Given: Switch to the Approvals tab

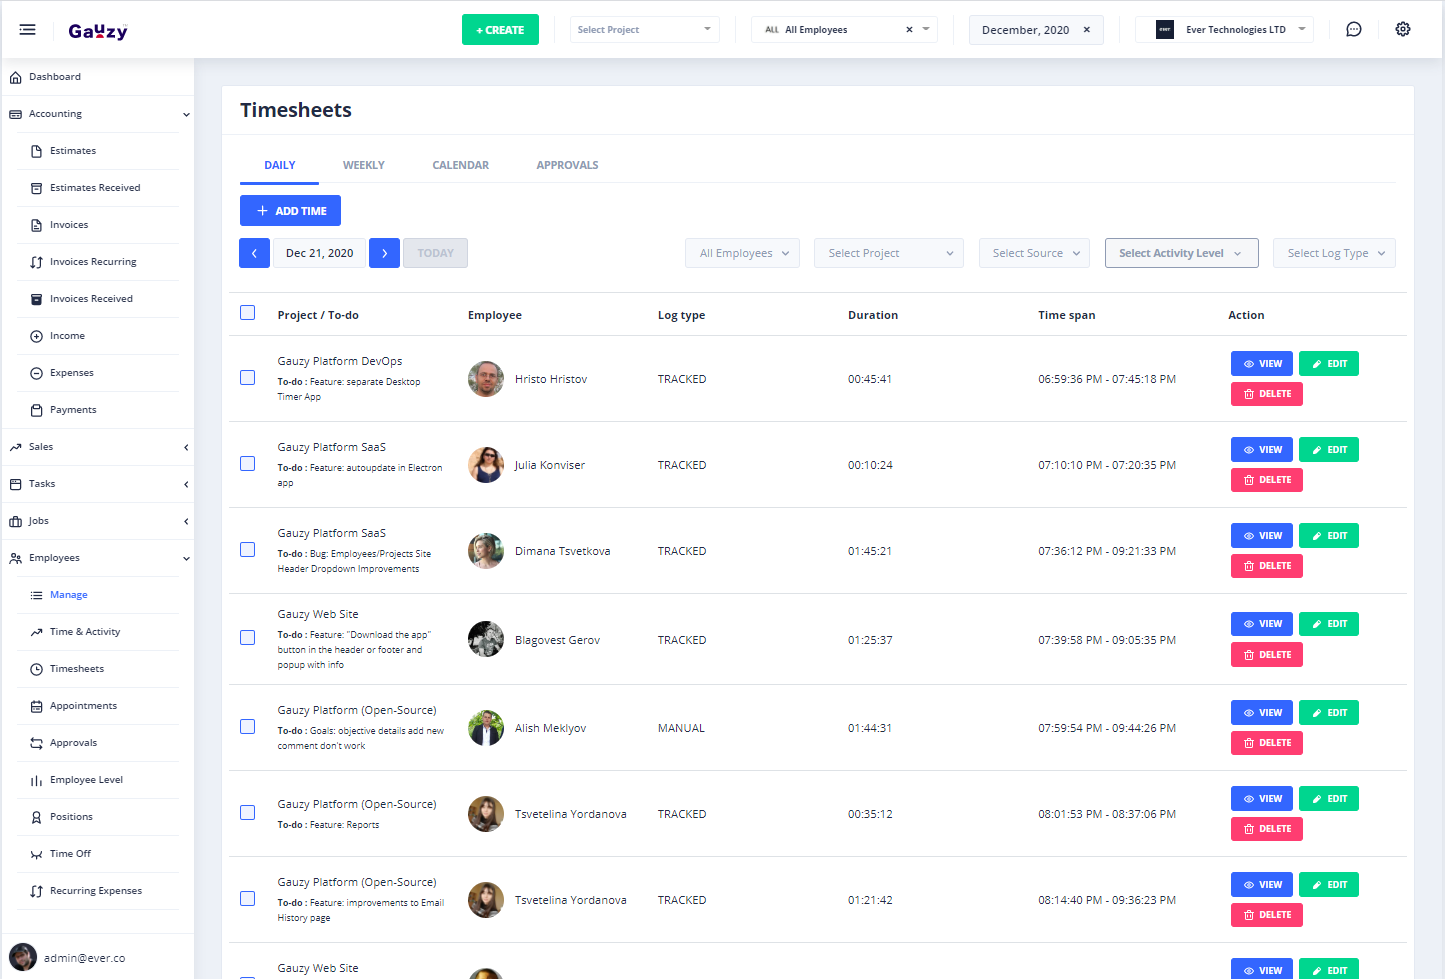Looking at the screenshot, I should [567, 165].
